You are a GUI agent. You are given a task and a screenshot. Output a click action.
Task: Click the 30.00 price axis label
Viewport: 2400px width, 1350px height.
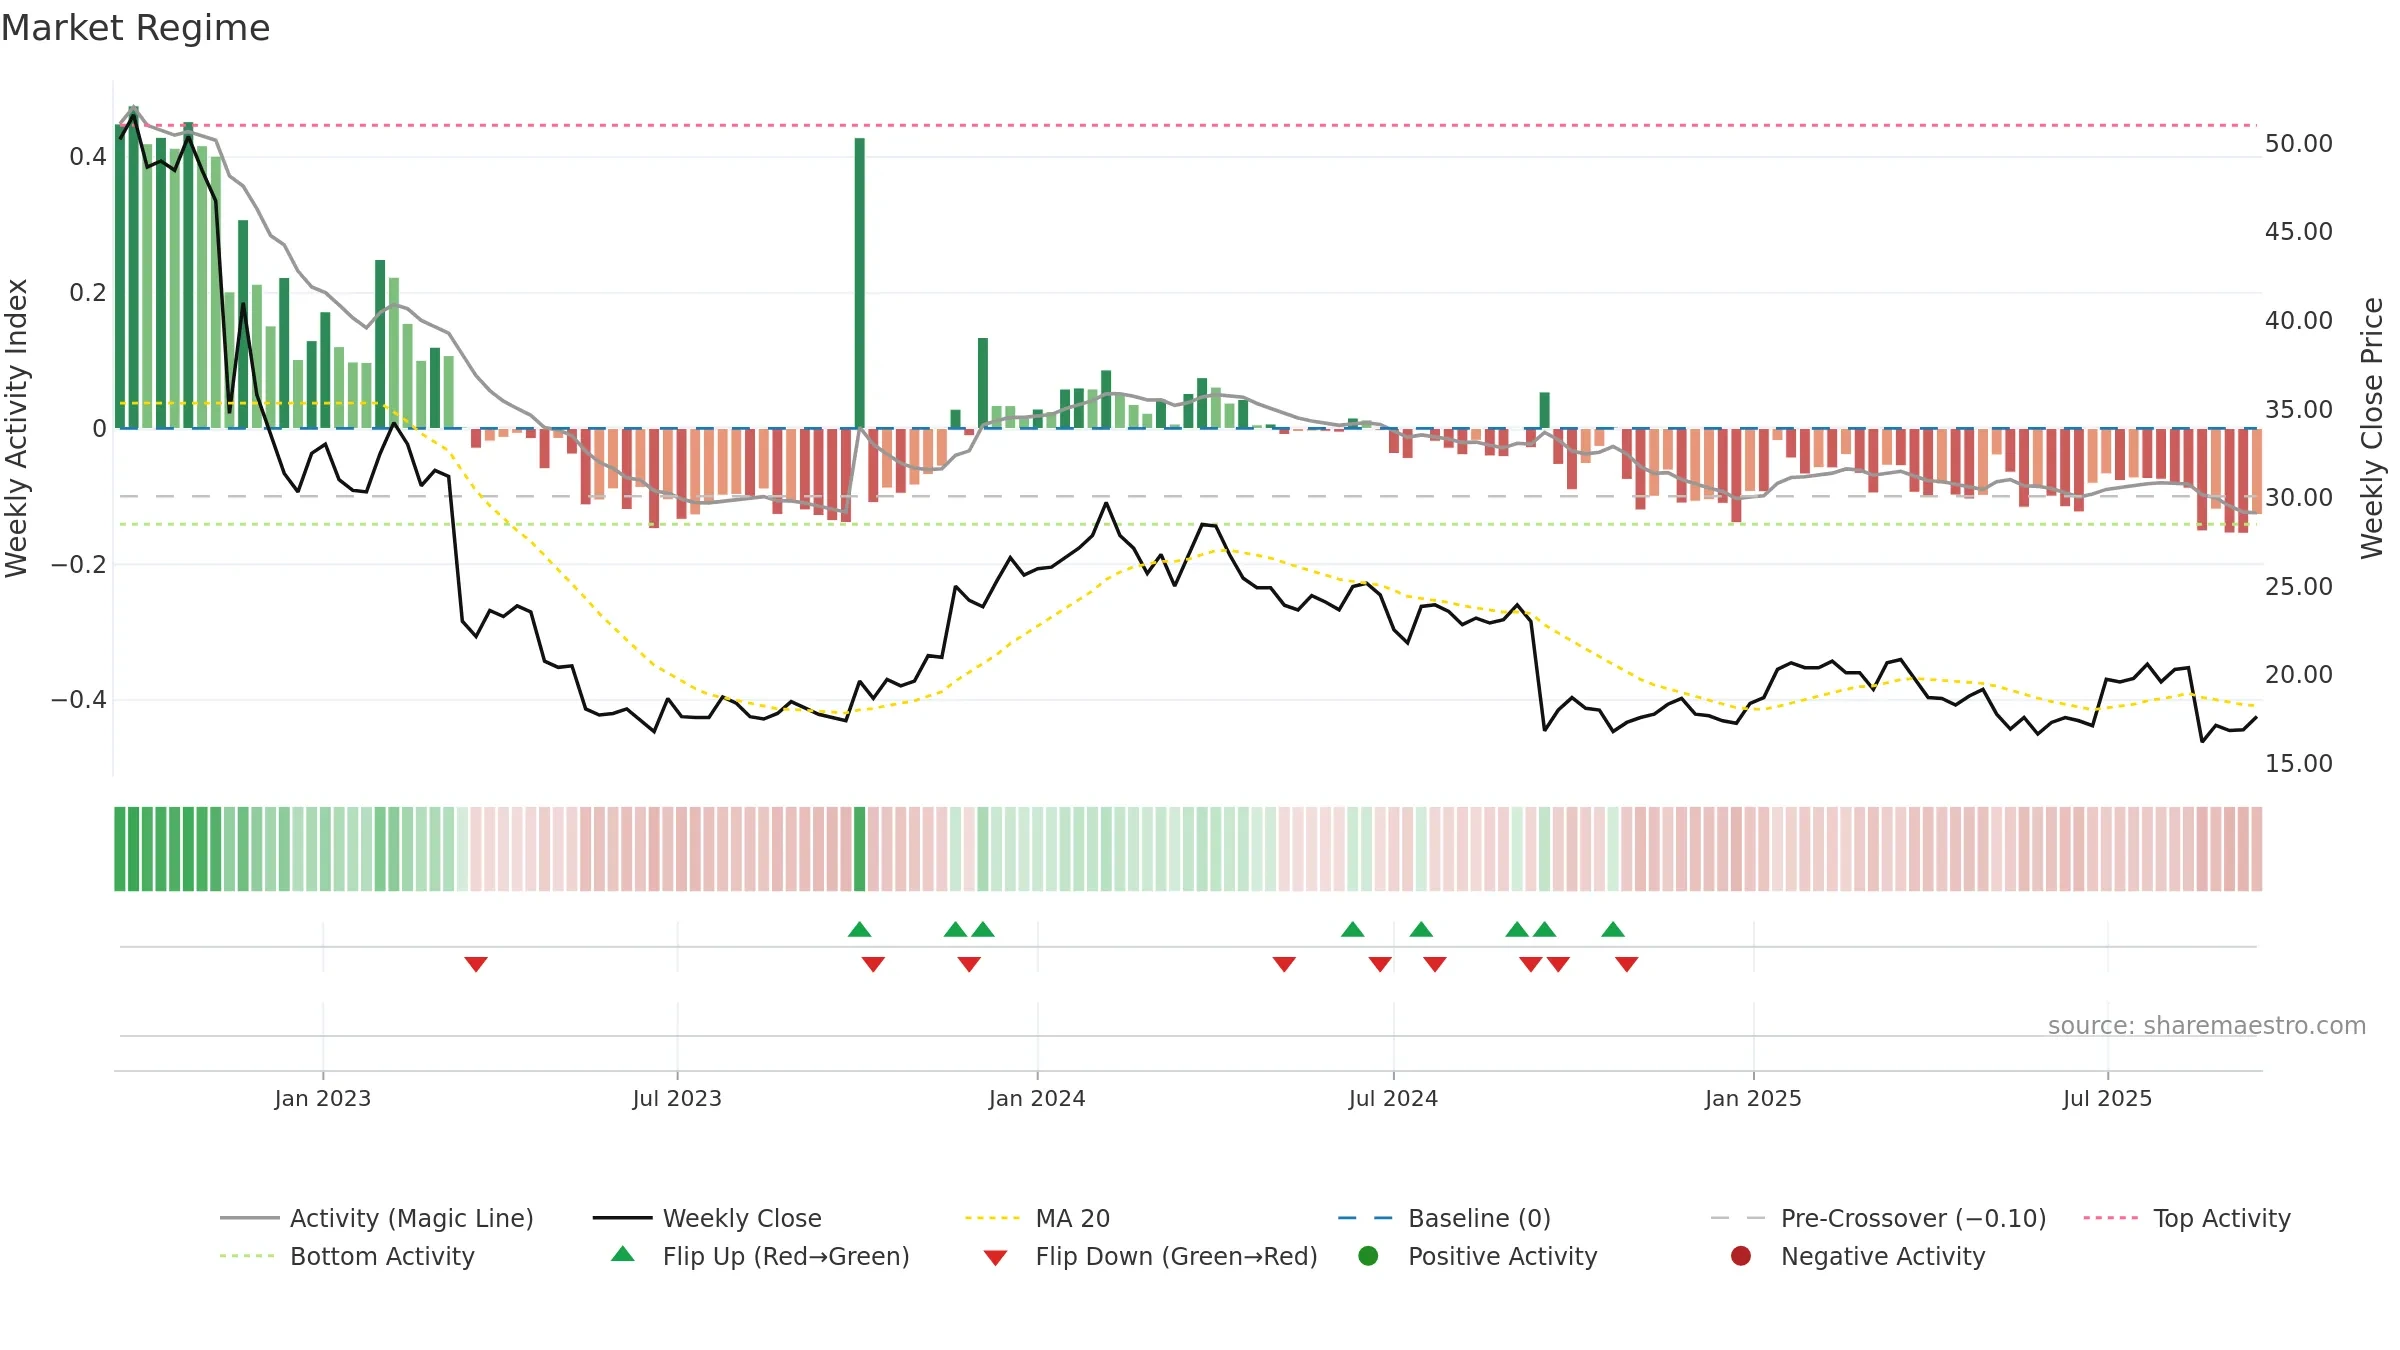[x=2299, y=498]
